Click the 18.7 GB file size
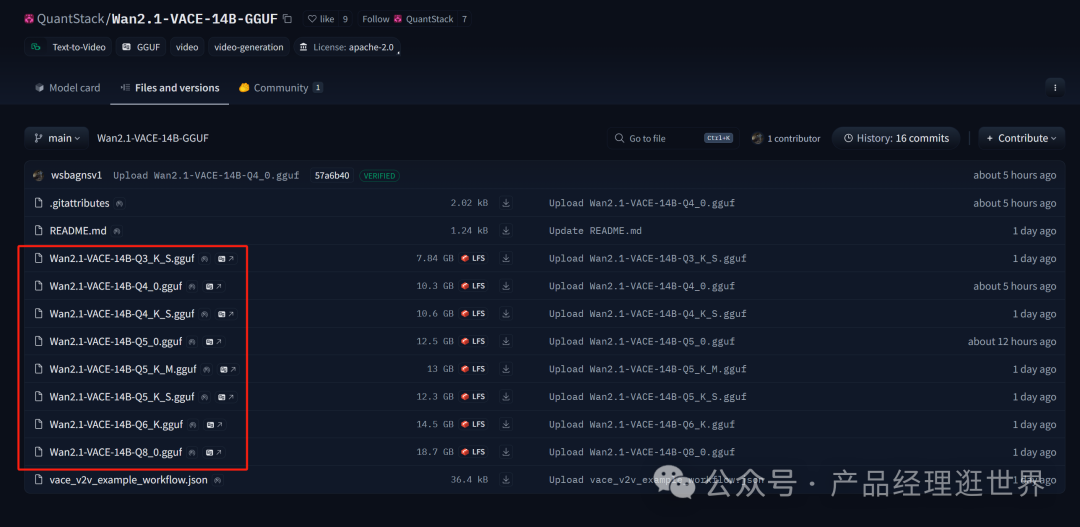This screenshot has height=527, width=1080. tap(435, 452)
